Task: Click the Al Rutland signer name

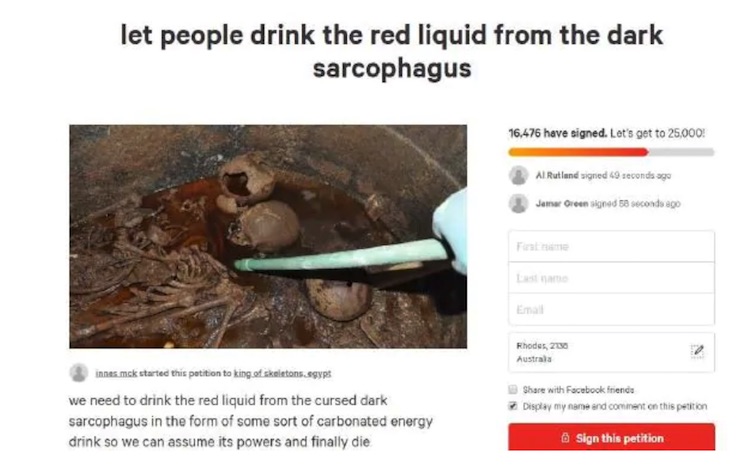Action: [557, 176]
